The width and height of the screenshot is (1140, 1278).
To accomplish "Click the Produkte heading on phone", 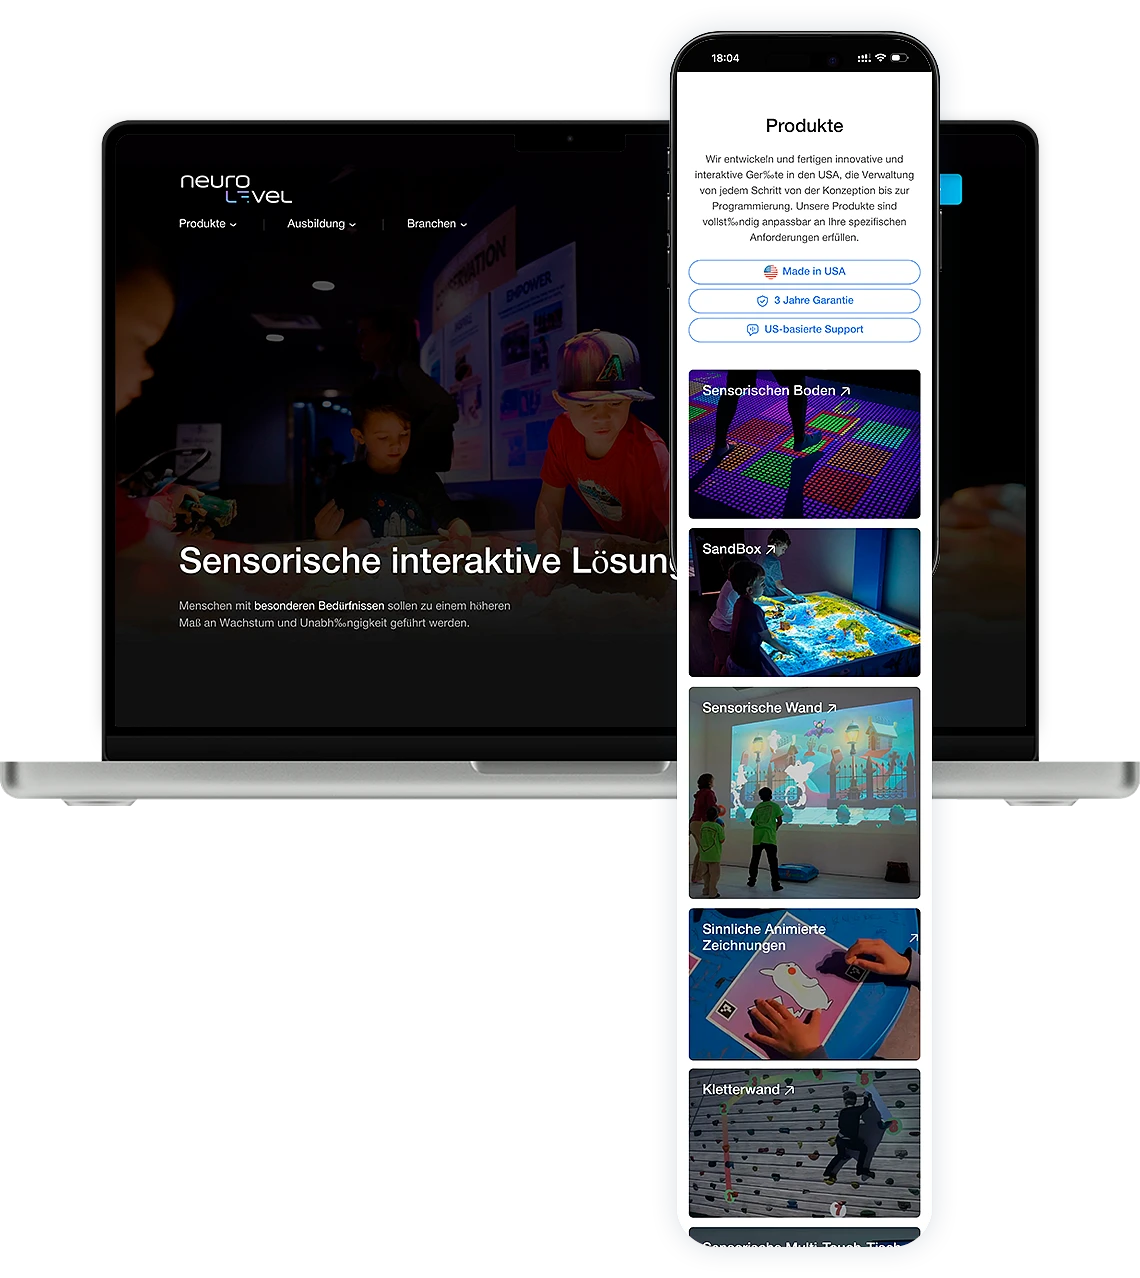I will point(804,126).
